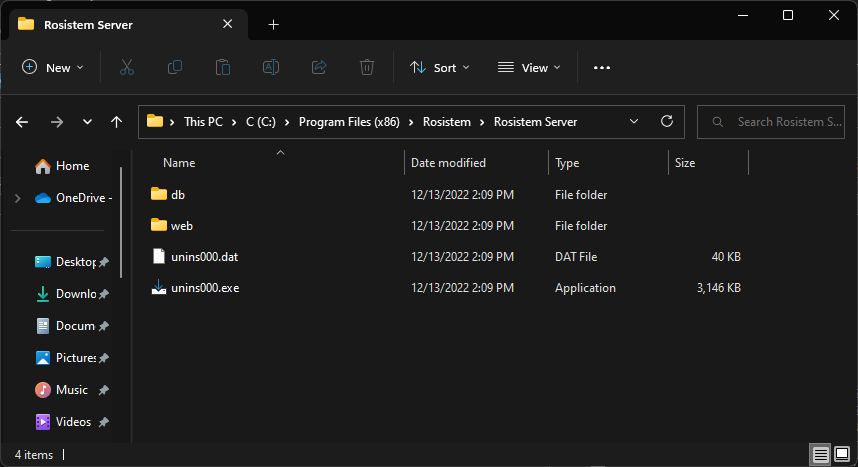Switch to large thumbnails view toggle
This screenshot has height=467, width=858.
(x=842, y=455)
